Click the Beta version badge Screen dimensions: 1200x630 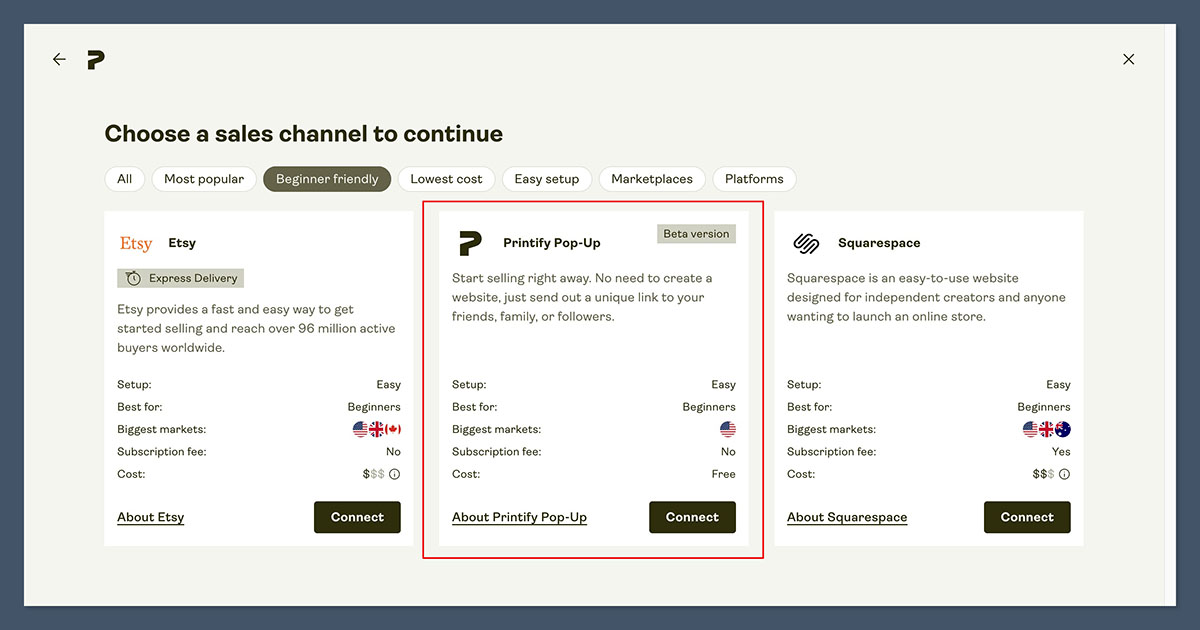[x=696, y=234]
